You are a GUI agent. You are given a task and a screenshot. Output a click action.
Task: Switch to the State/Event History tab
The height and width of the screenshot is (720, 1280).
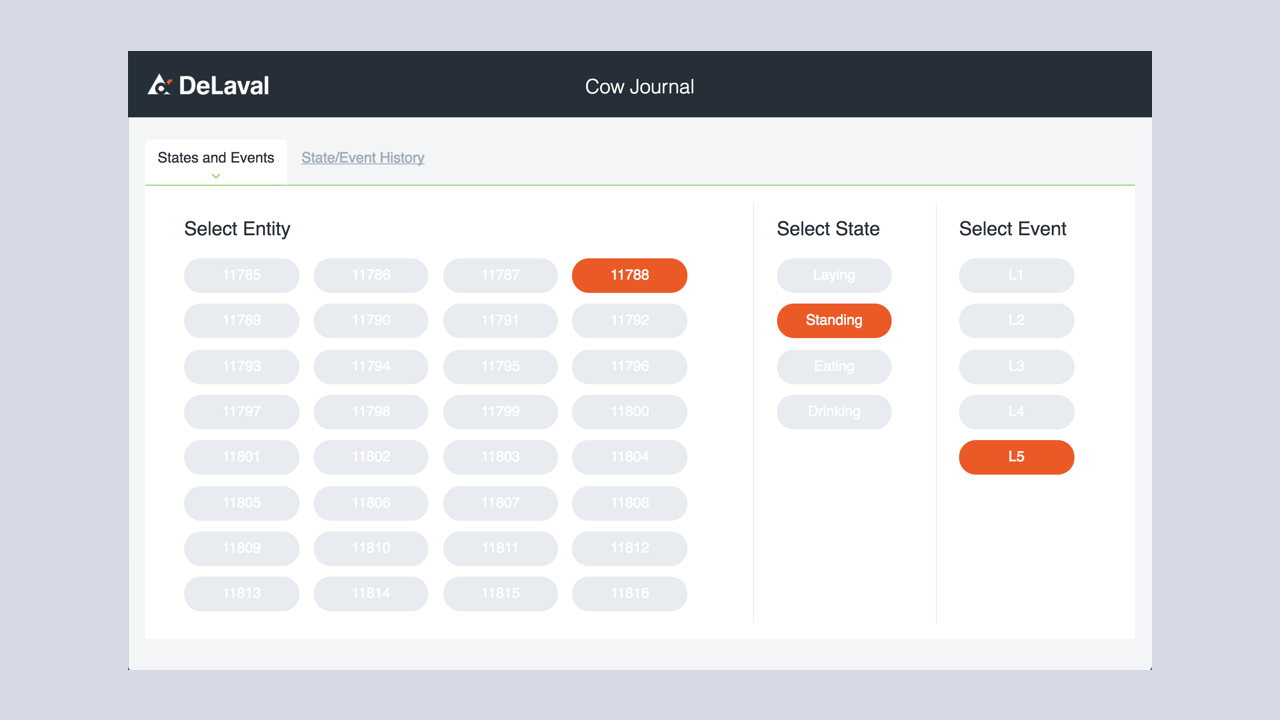[362, 157]
